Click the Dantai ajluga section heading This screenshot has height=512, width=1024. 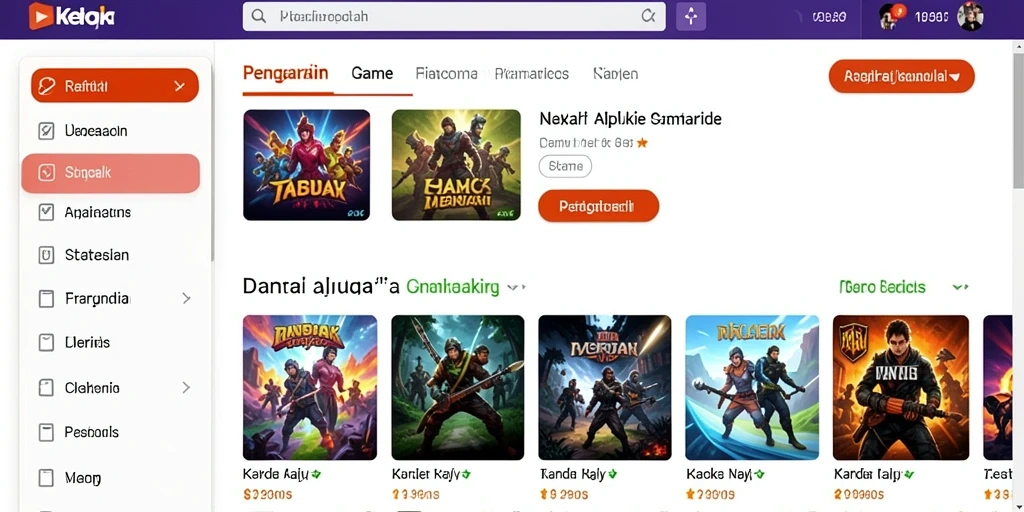(321, 287)
